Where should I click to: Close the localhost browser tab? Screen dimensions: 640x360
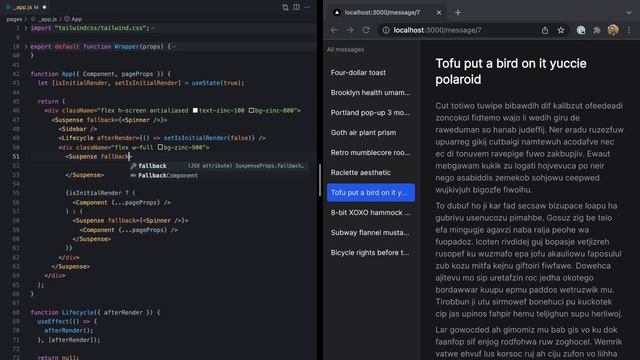click(x=439, y=13)
